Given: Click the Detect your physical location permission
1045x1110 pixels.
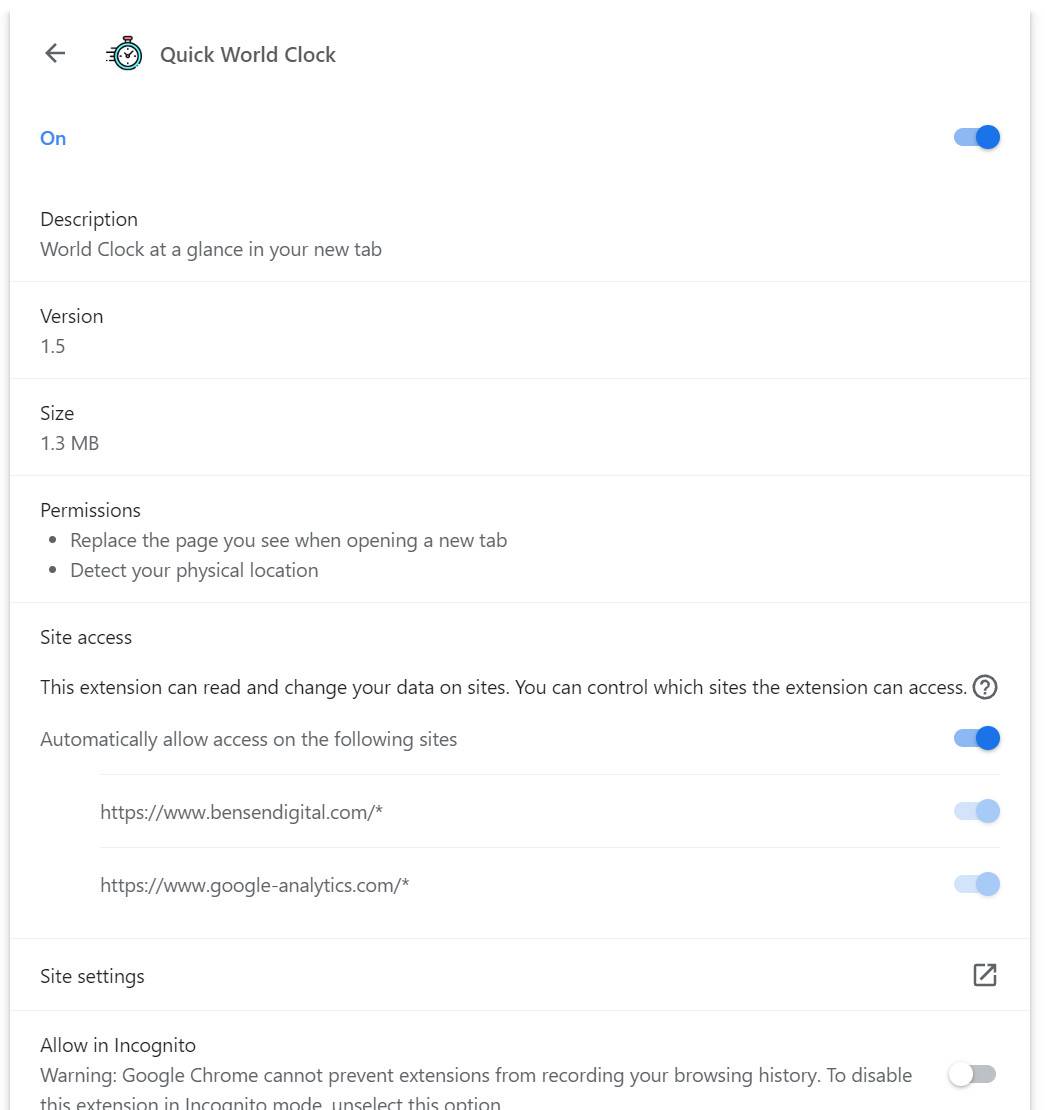Looking at the screenshot, I should pos(194,570).
